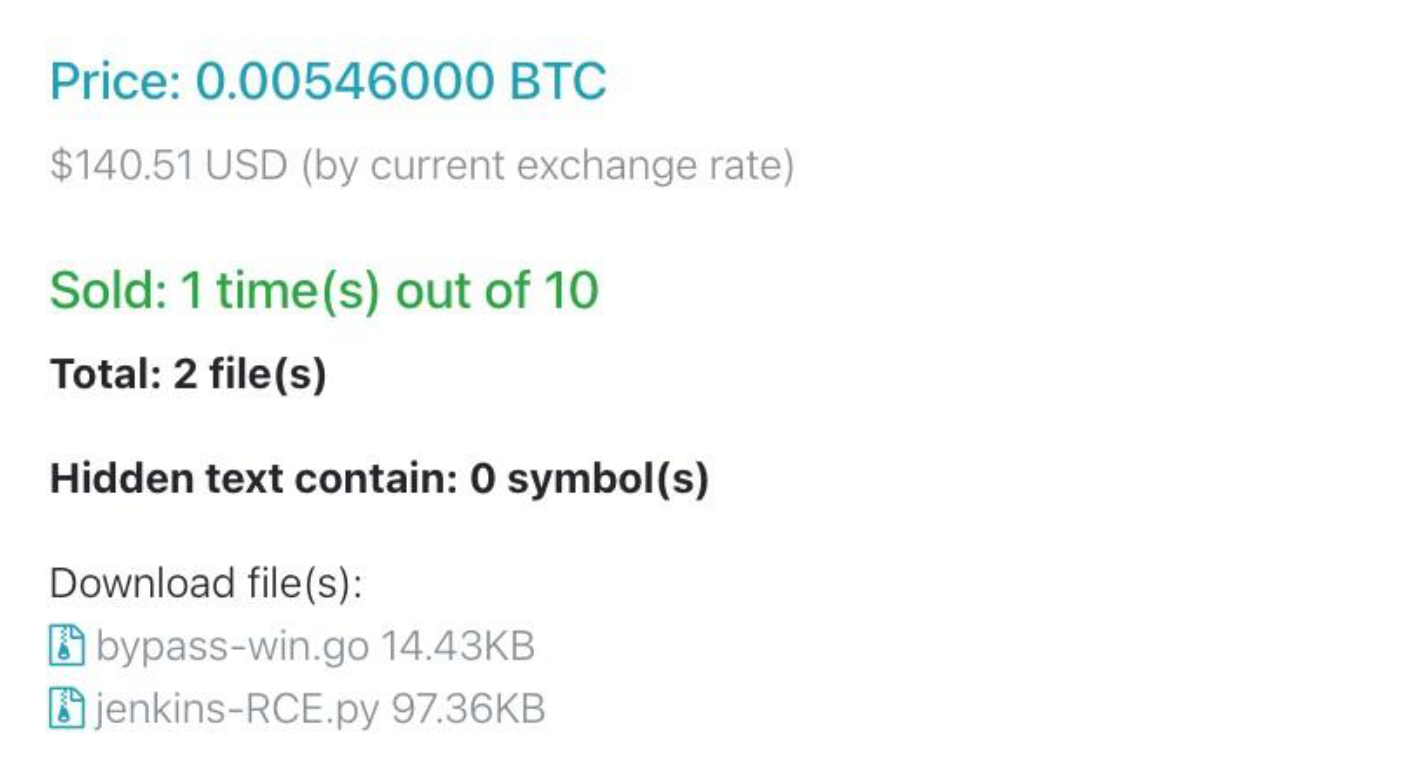Click the "out of 10" text

coord(497,291)
